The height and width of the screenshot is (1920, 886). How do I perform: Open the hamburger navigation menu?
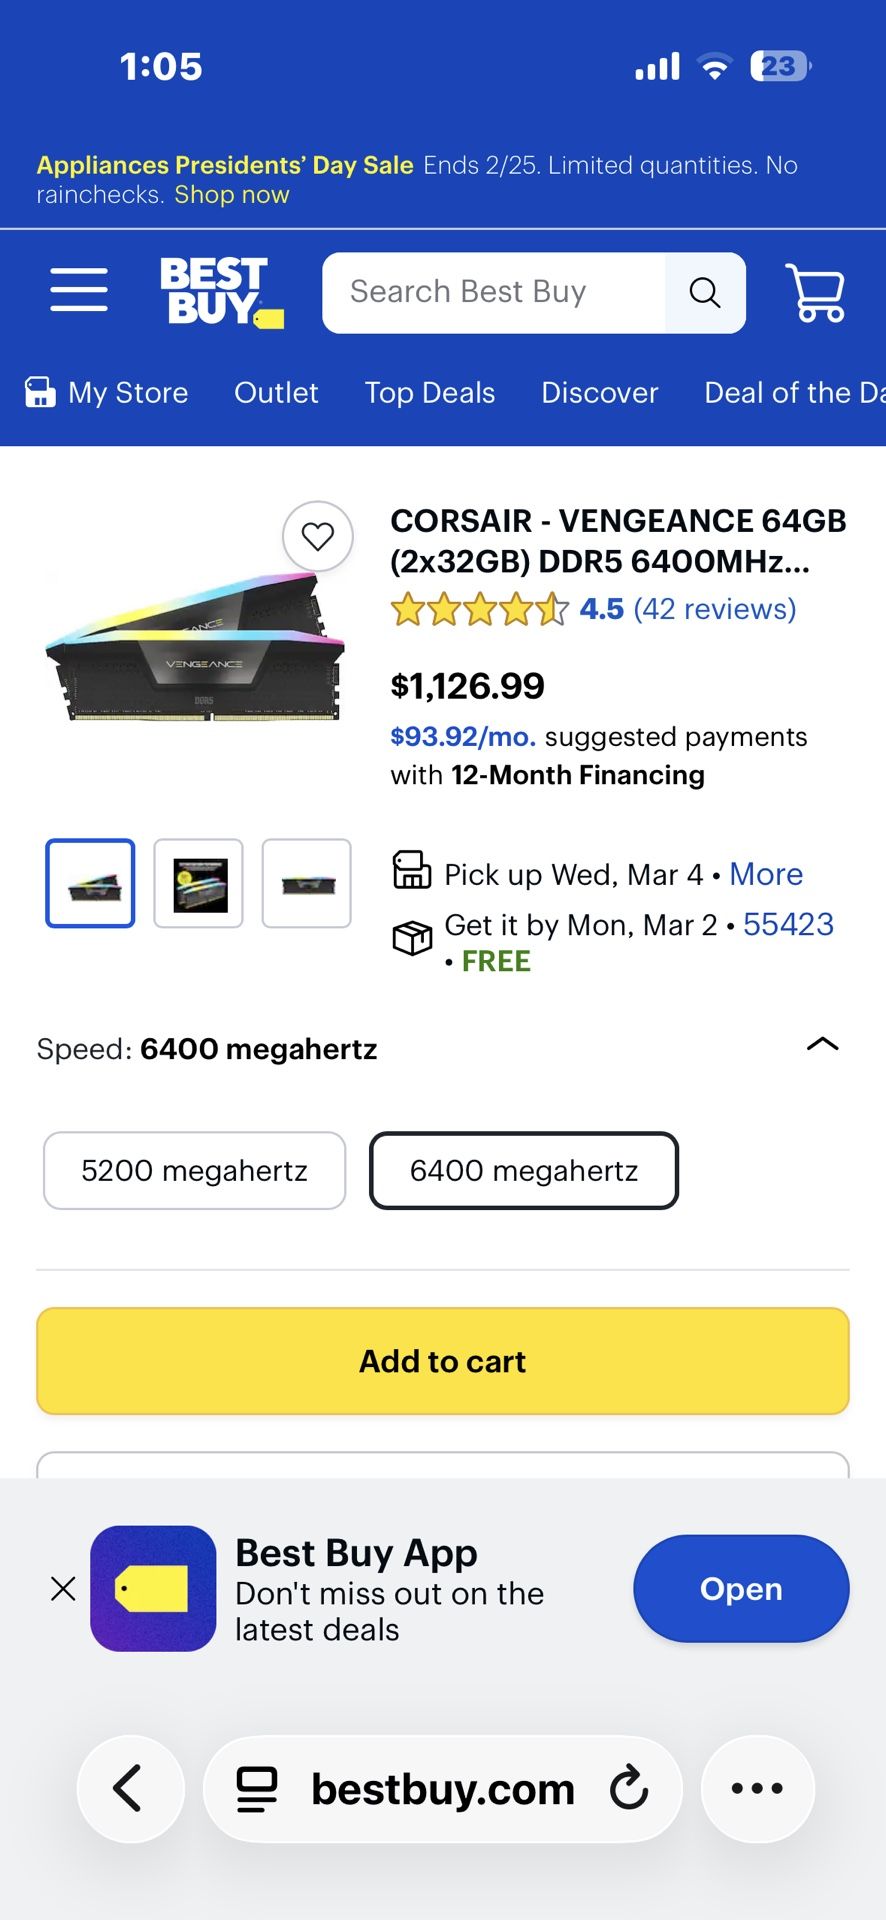79,291
